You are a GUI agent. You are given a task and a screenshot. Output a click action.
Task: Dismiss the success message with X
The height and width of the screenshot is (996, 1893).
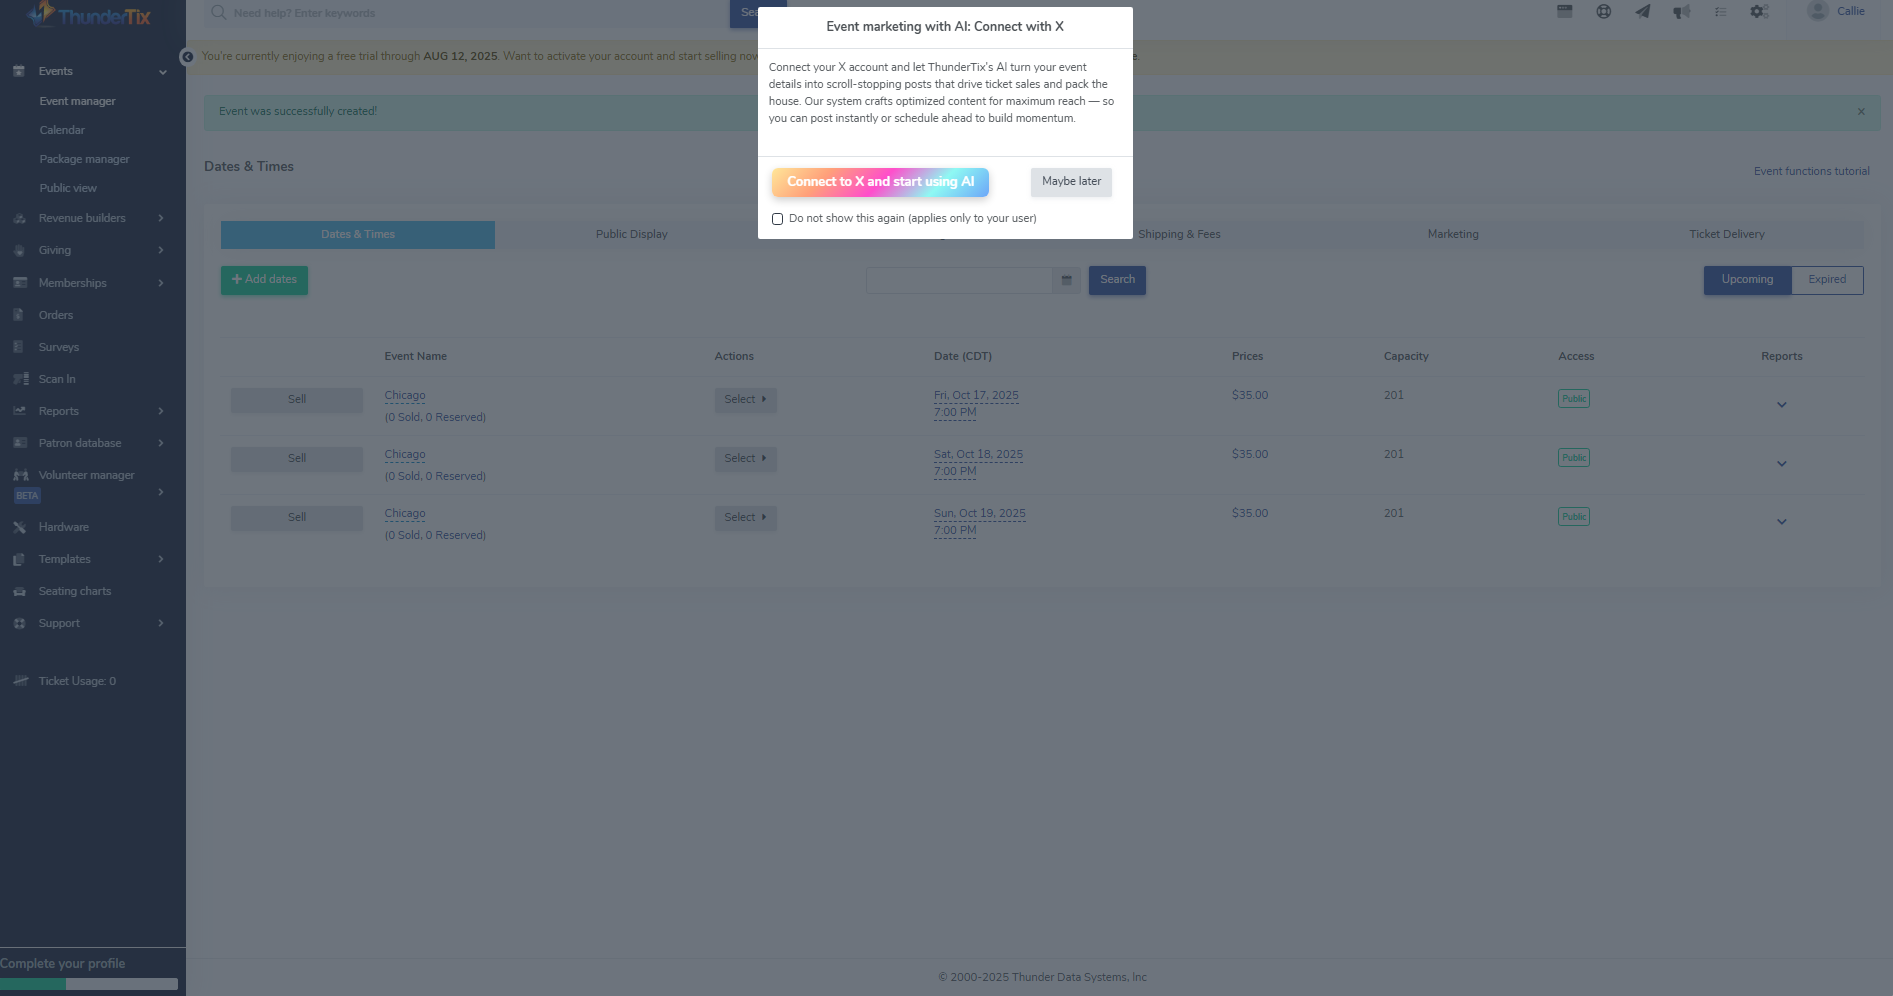point(1861,111)
